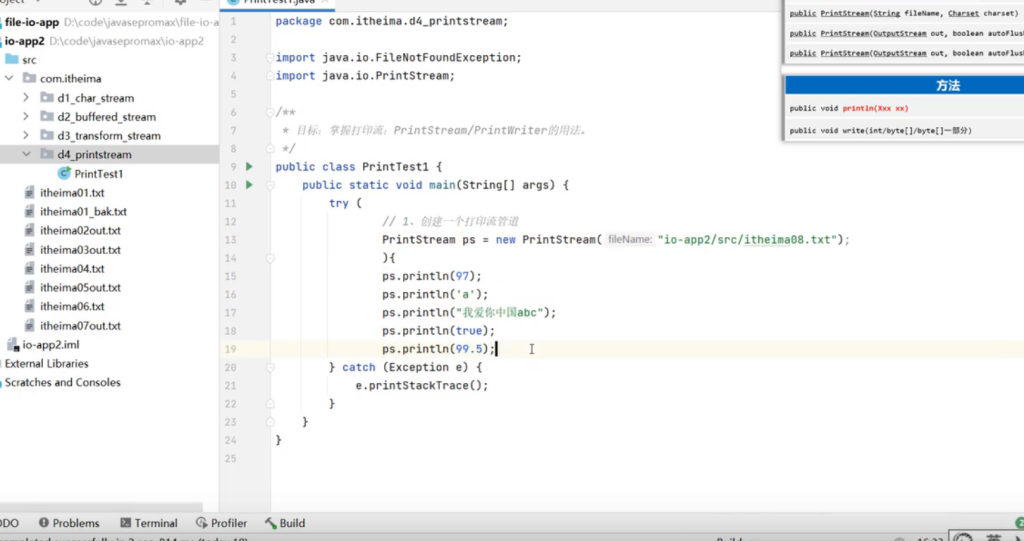Screen dimensions: 1024x541
Task: Click the Scratches and Consoles icon
Action: point(0,383)
